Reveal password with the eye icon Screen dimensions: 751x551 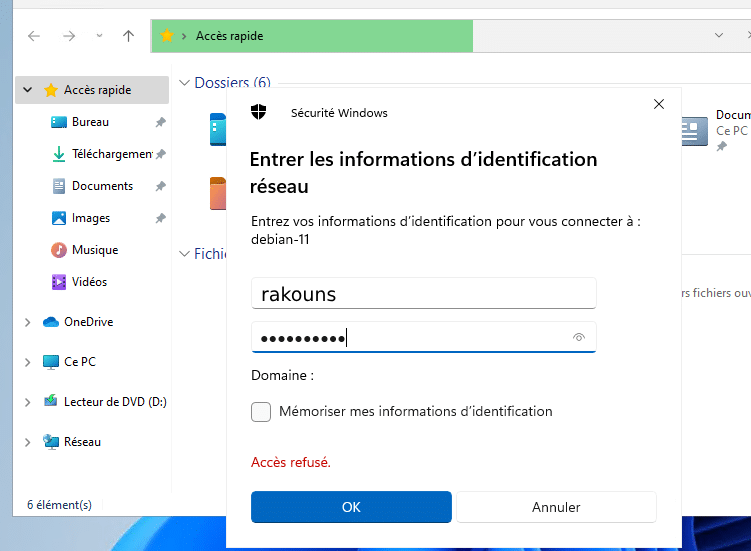pos(578,338)
